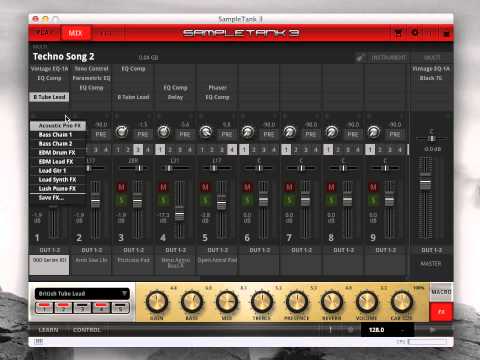Select Save FX... menu entry

58,198
